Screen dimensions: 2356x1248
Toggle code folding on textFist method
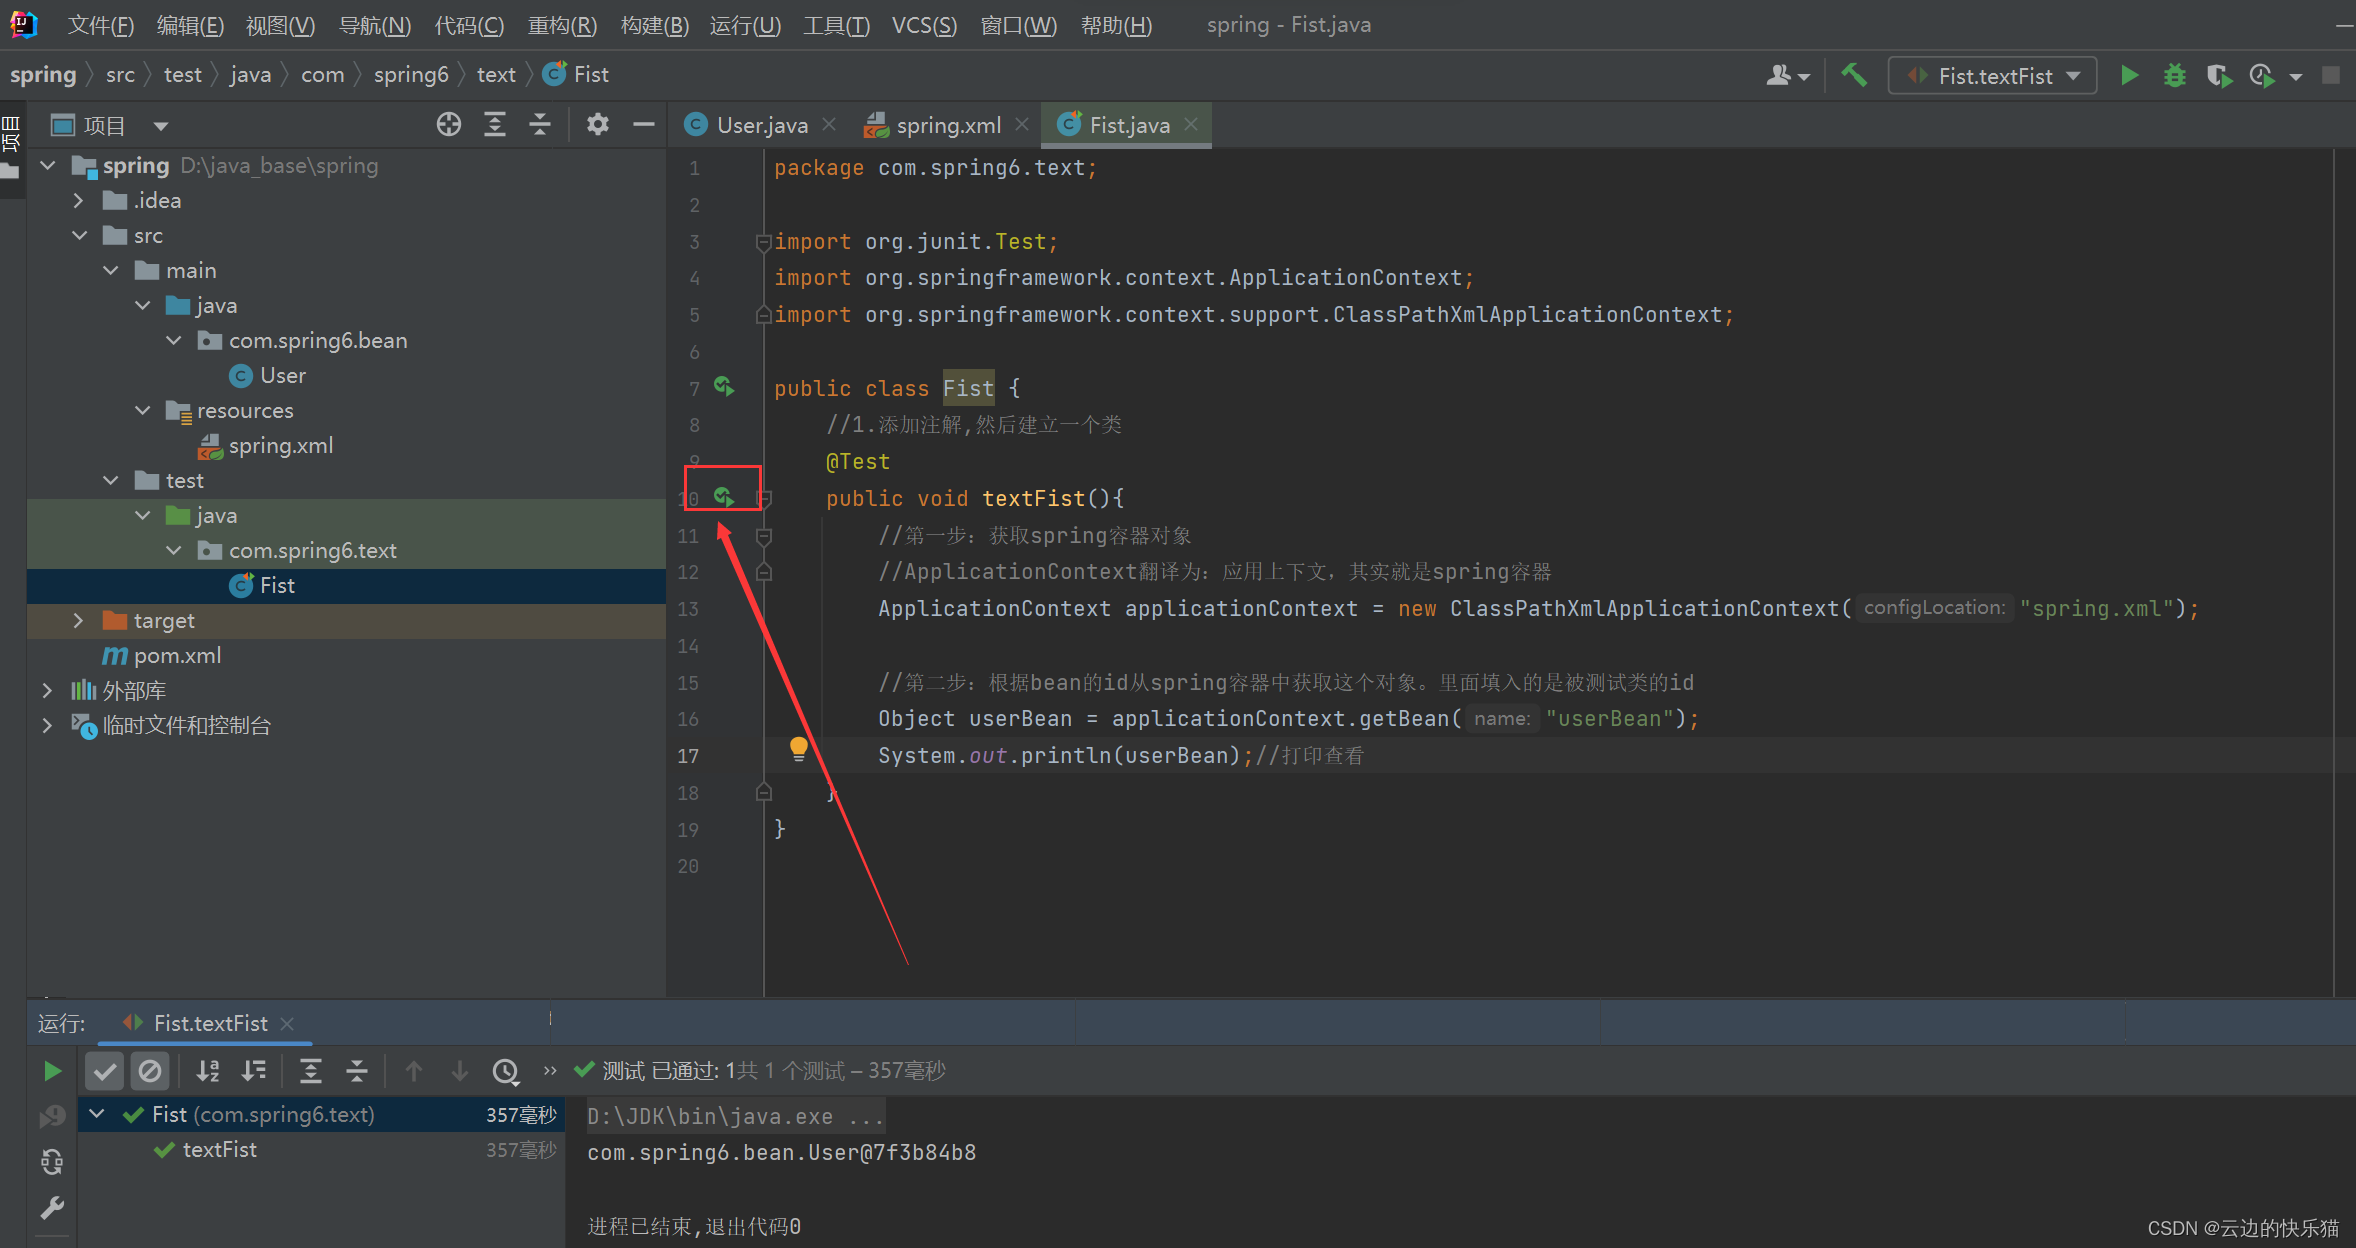coord(763,497)
